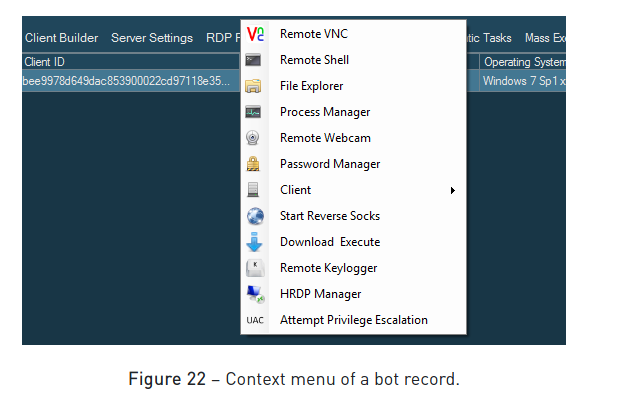
Task: Click the Start Reverse Socks globe icon
Action: (255, 216)
